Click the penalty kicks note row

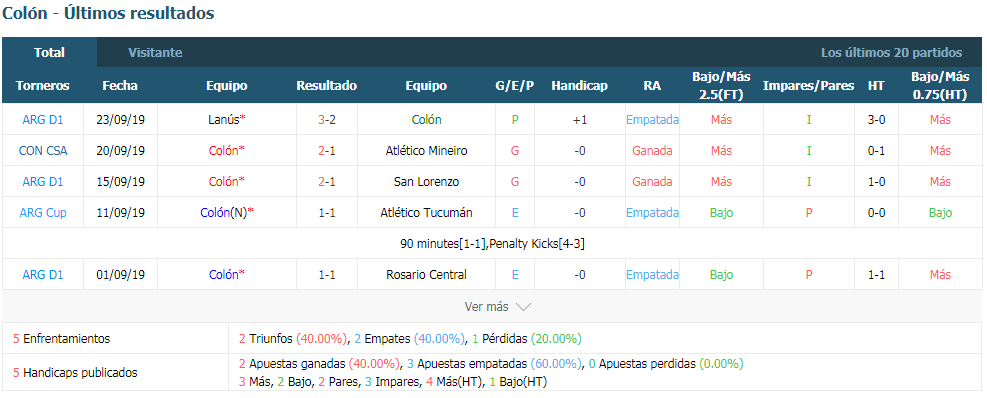[492, 243]
